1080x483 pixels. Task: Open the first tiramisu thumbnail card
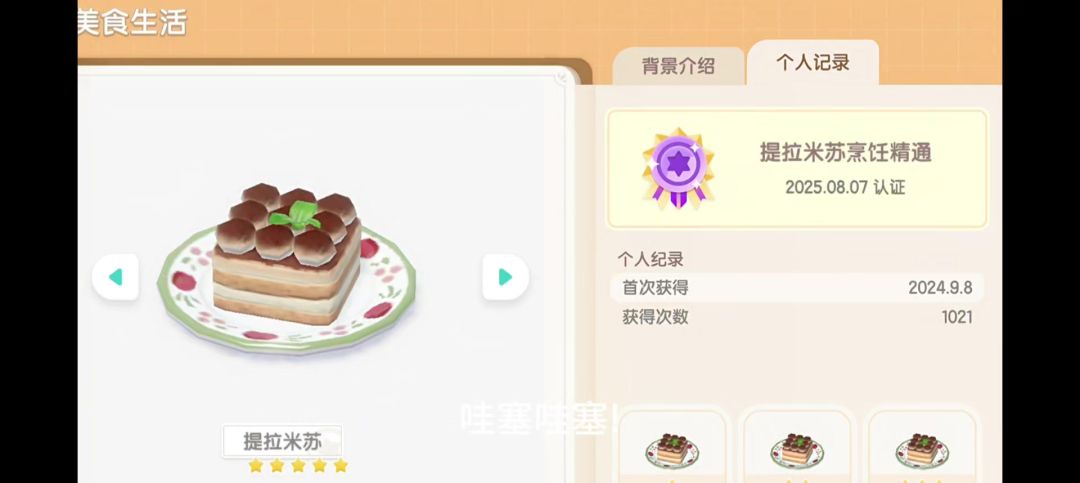point(672,446)
